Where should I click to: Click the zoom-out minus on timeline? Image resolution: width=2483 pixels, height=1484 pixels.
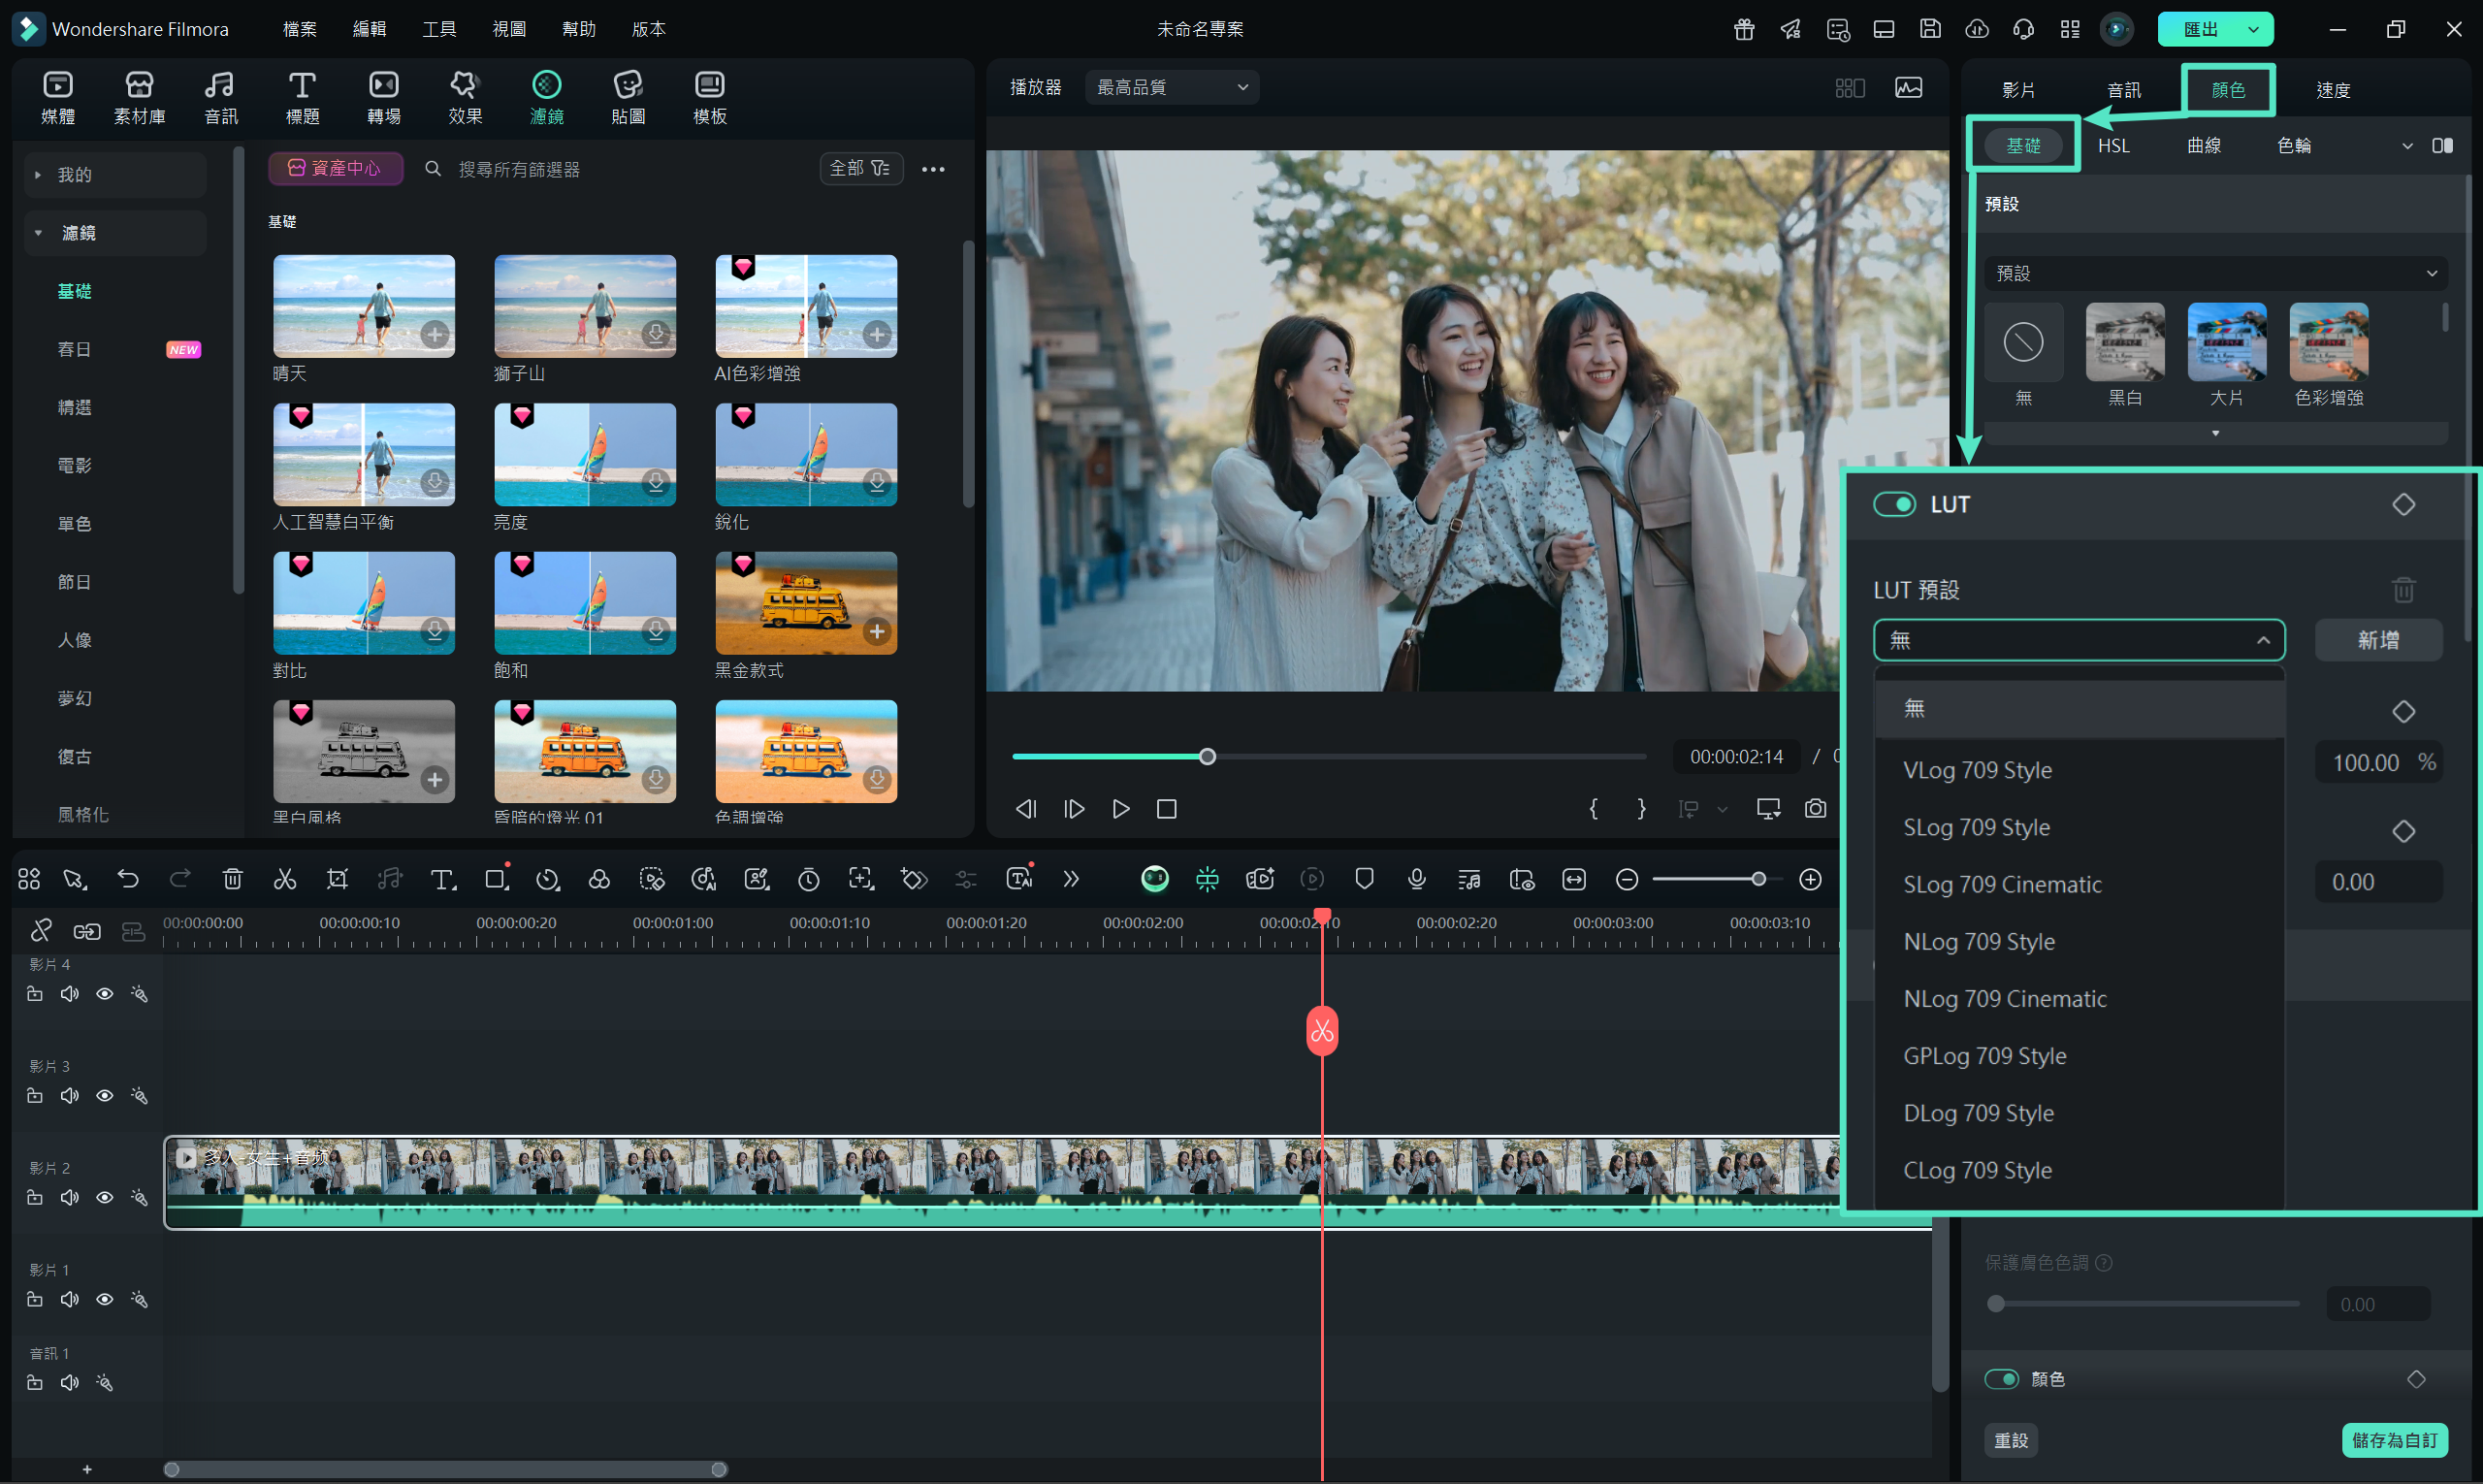point(1627,879)
